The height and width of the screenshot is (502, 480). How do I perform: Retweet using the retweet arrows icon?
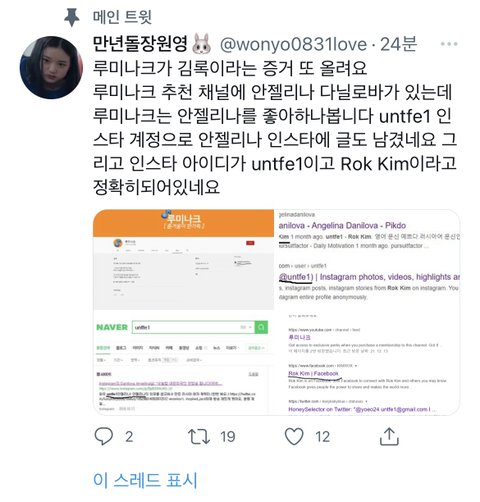pyautogui.click(x=199, y=437)
